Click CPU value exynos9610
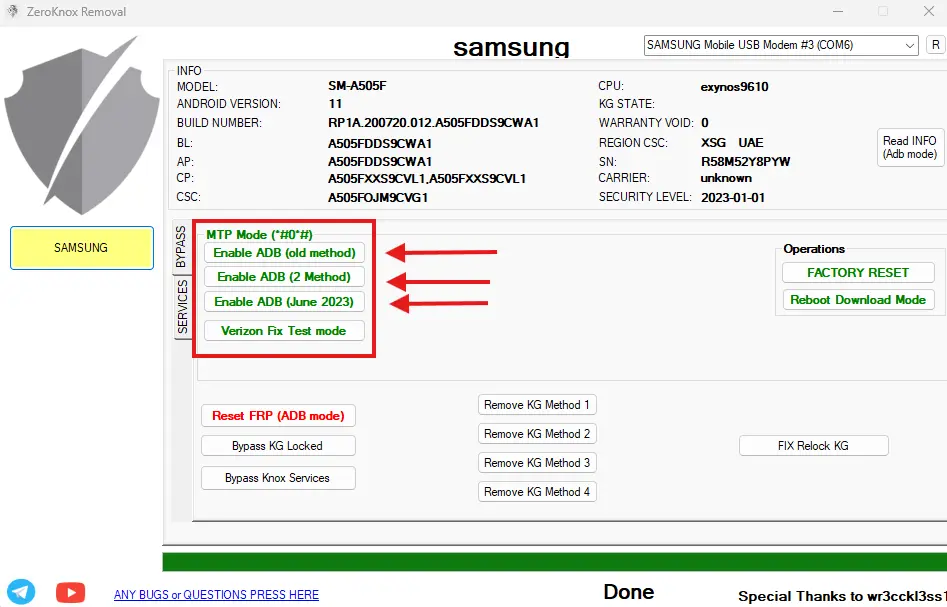 [734, 86]
